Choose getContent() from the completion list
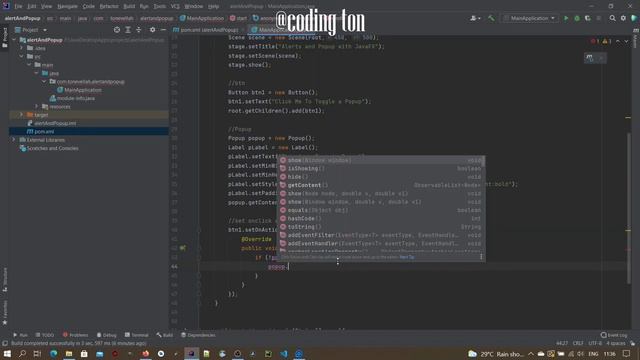 point(382,185)
